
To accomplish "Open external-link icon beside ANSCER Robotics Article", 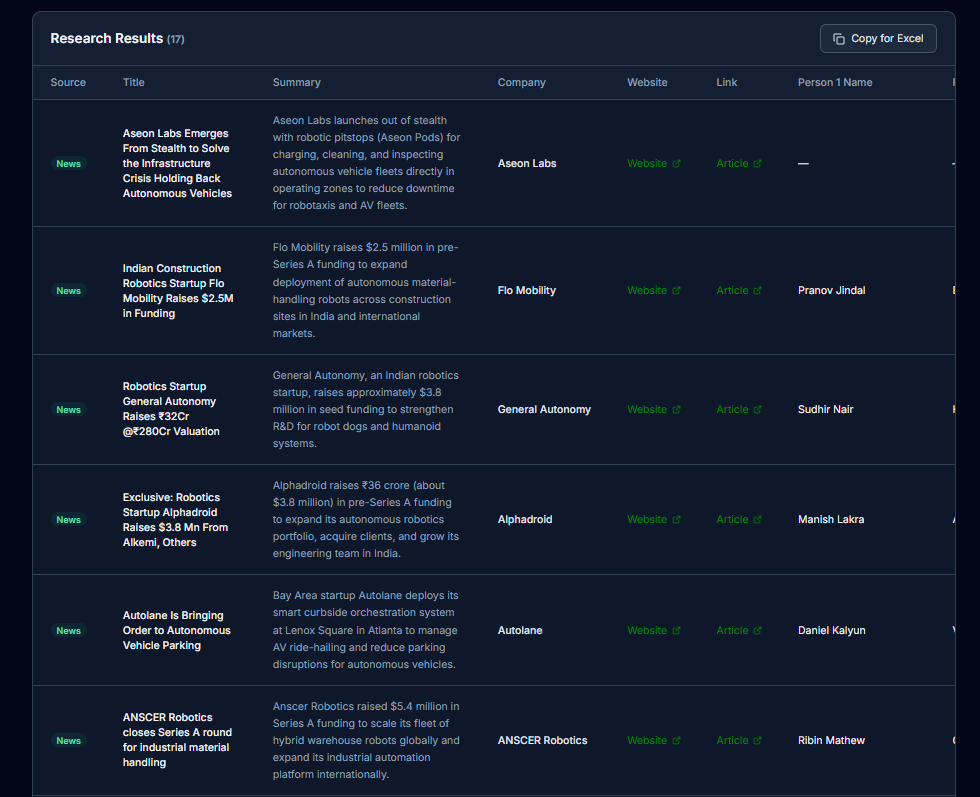I will [x=757, y=741].
